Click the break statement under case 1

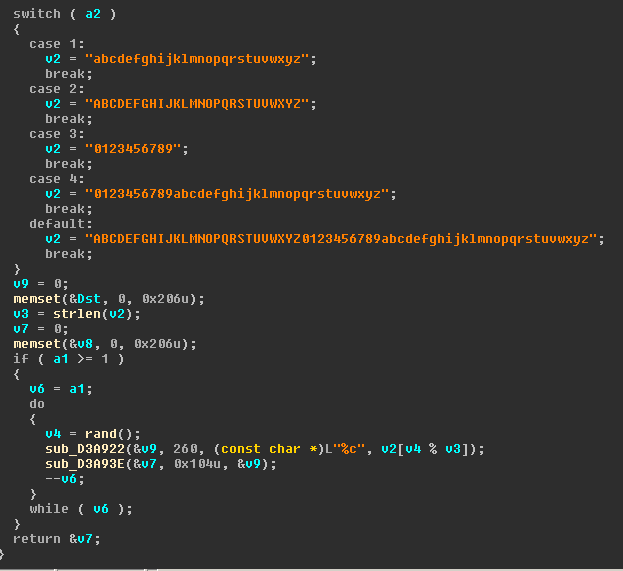click(x=69, y=74)
